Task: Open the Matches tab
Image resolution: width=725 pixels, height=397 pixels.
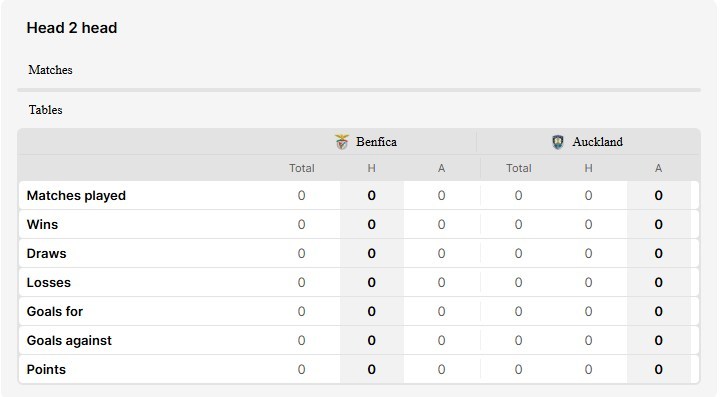Action: point(50,70)
